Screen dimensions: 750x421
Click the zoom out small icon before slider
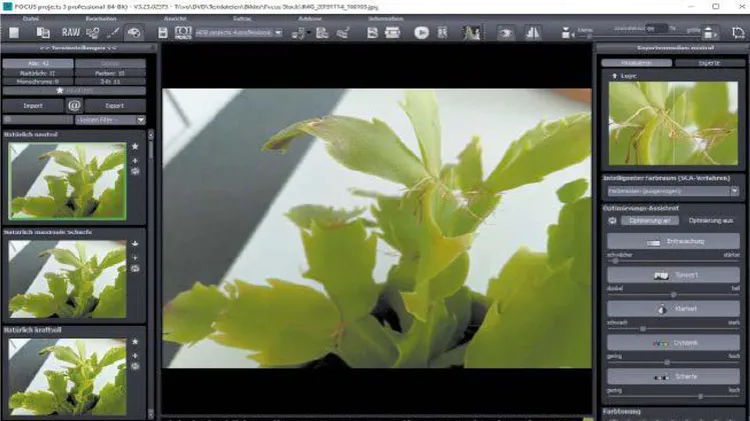[567, 33]
